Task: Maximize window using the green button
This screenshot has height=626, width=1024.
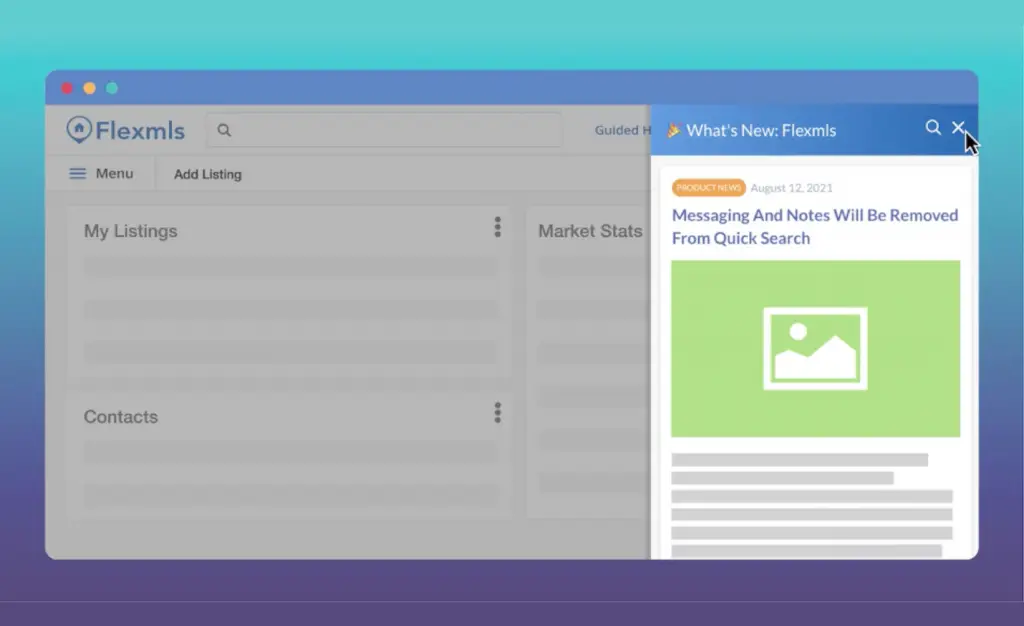Action: click(x=112, y=88)
